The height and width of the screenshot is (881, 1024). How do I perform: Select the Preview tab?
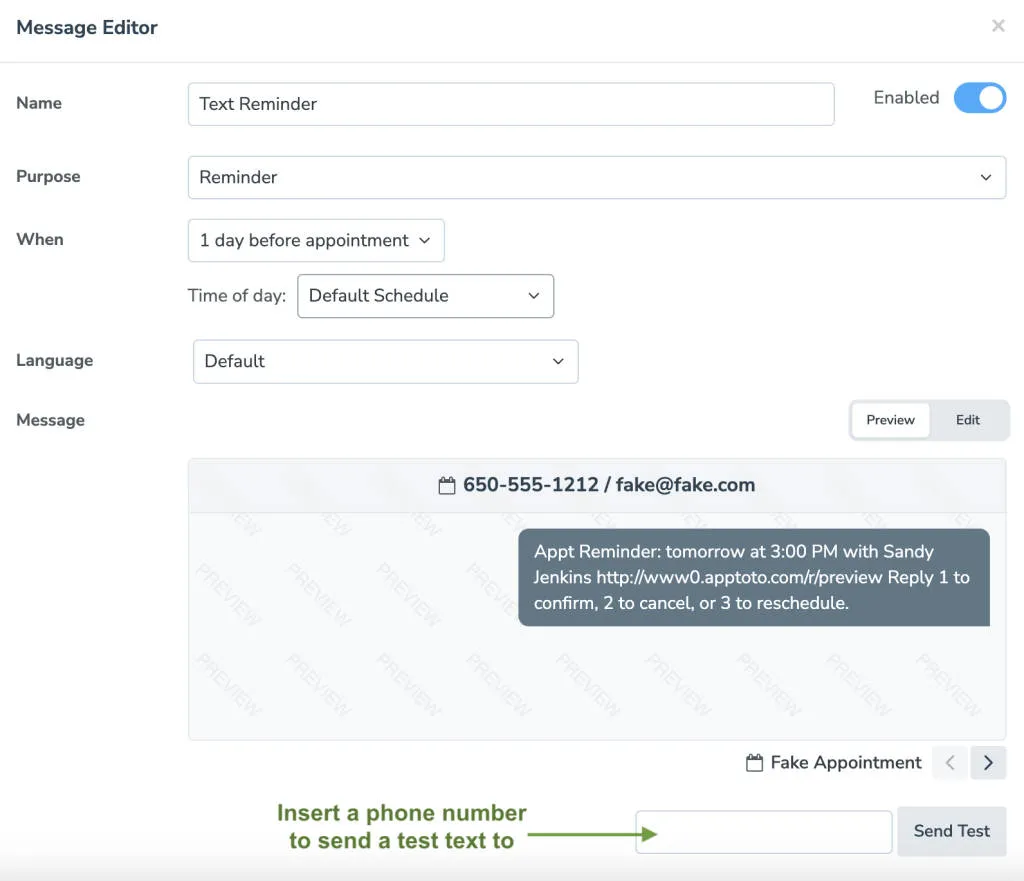point(890,420)
